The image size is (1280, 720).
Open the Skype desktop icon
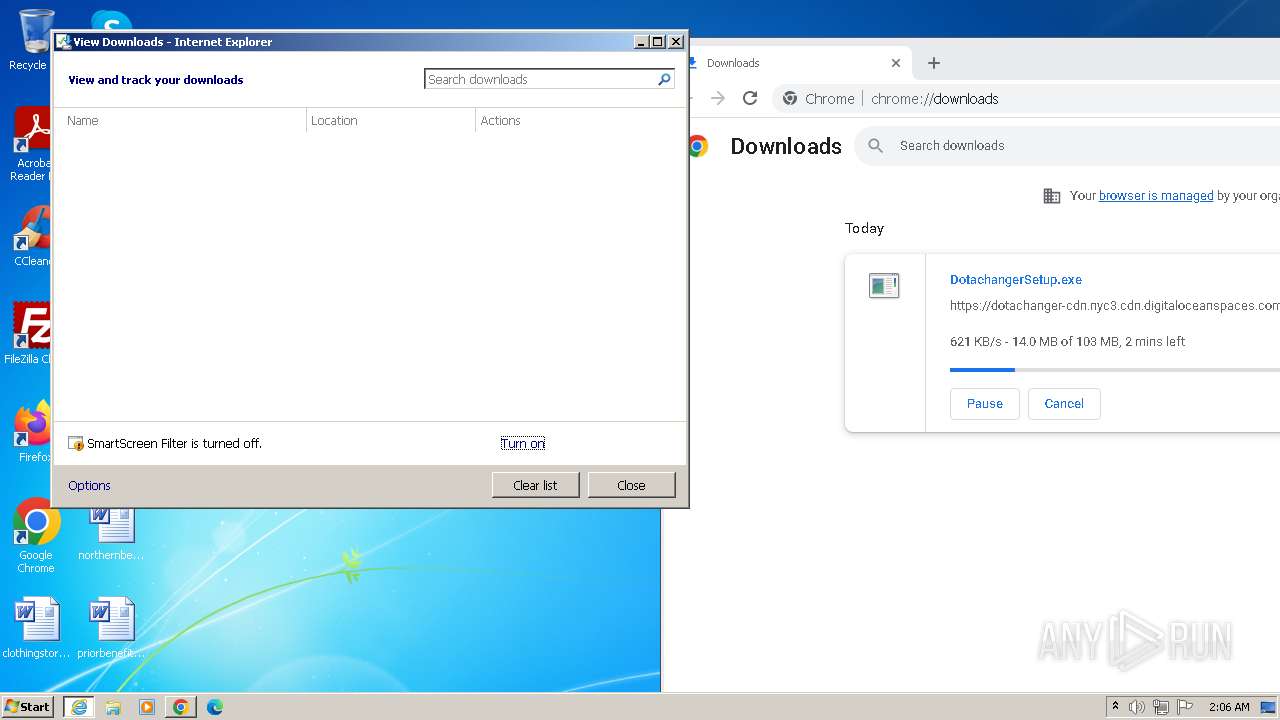(110, 20)
